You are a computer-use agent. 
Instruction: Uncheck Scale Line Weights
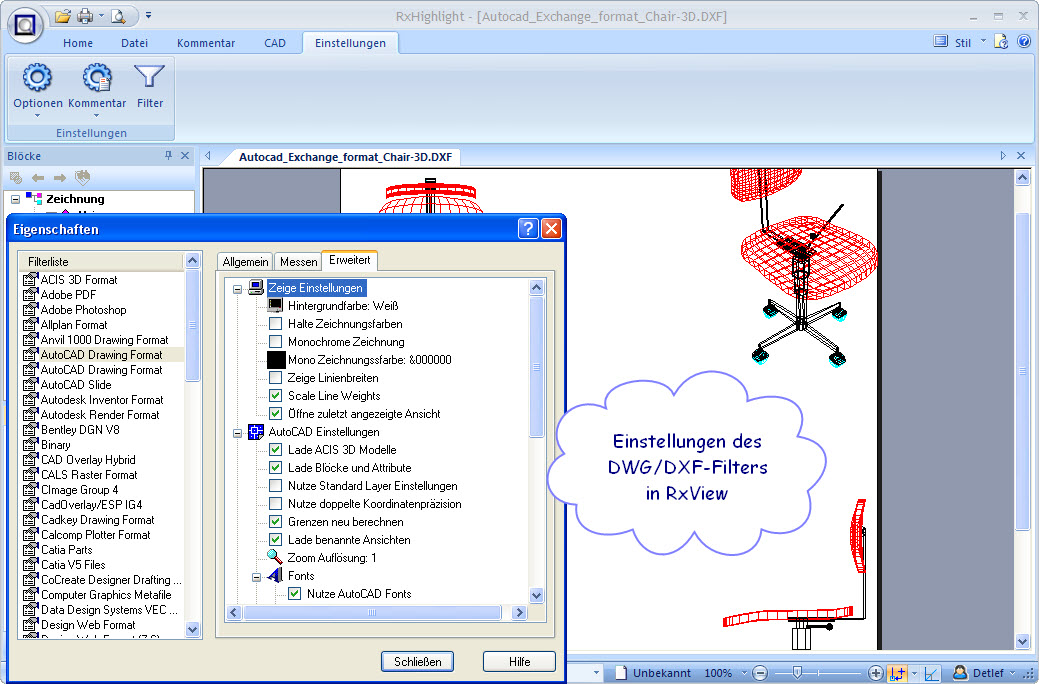tap(276, 396)
